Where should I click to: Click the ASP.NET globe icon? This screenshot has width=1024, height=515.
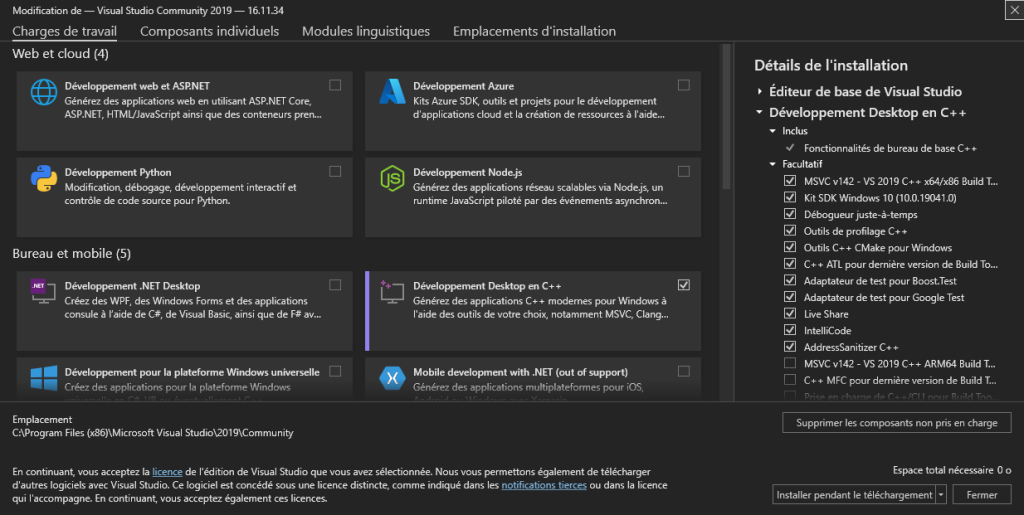(44, 92)
